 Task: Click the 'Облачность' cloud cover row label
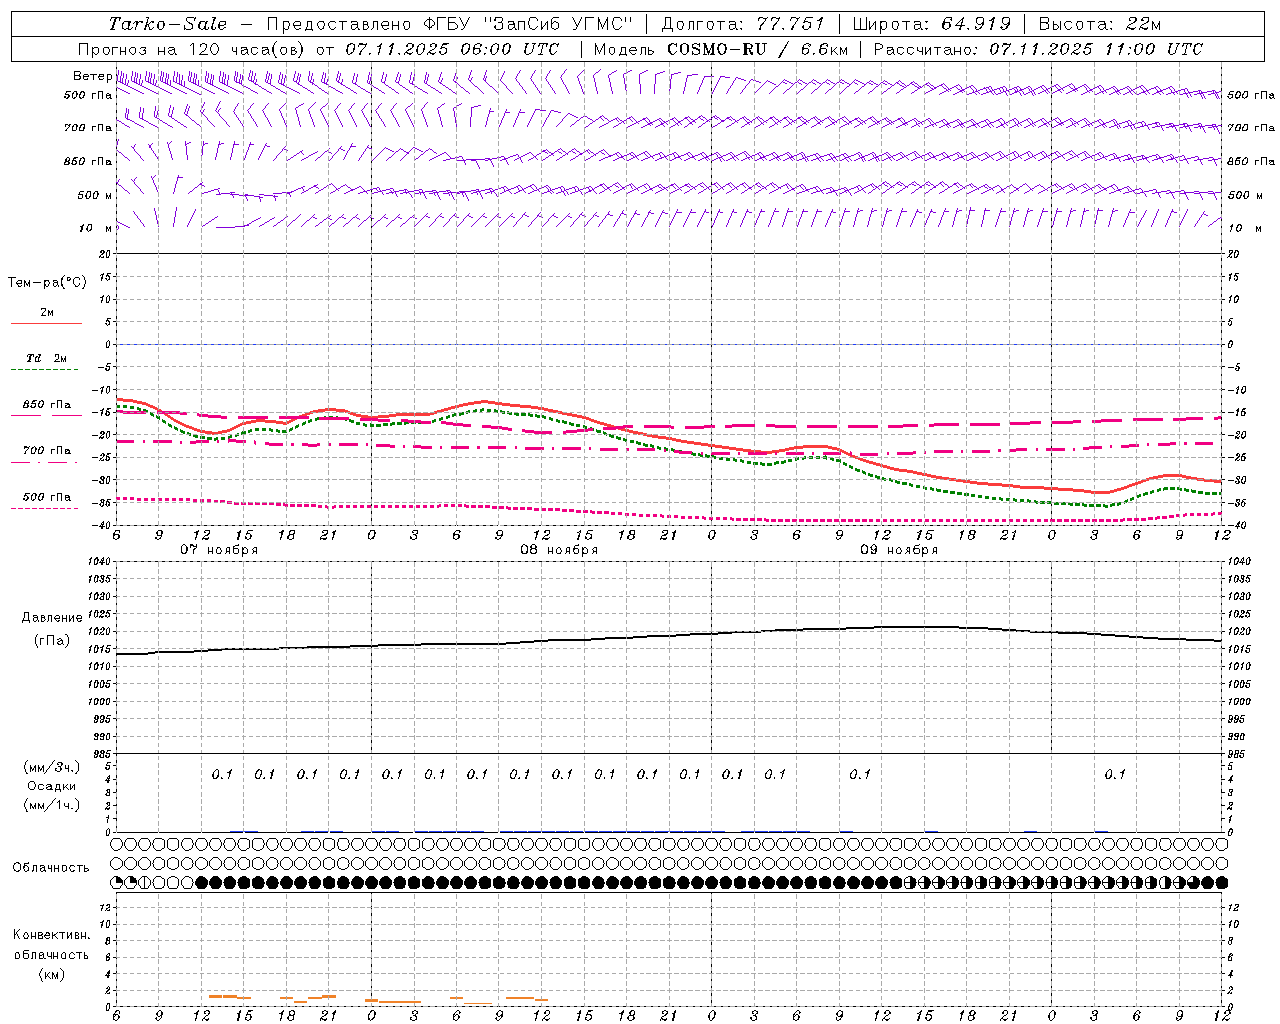tap(51, 868)
